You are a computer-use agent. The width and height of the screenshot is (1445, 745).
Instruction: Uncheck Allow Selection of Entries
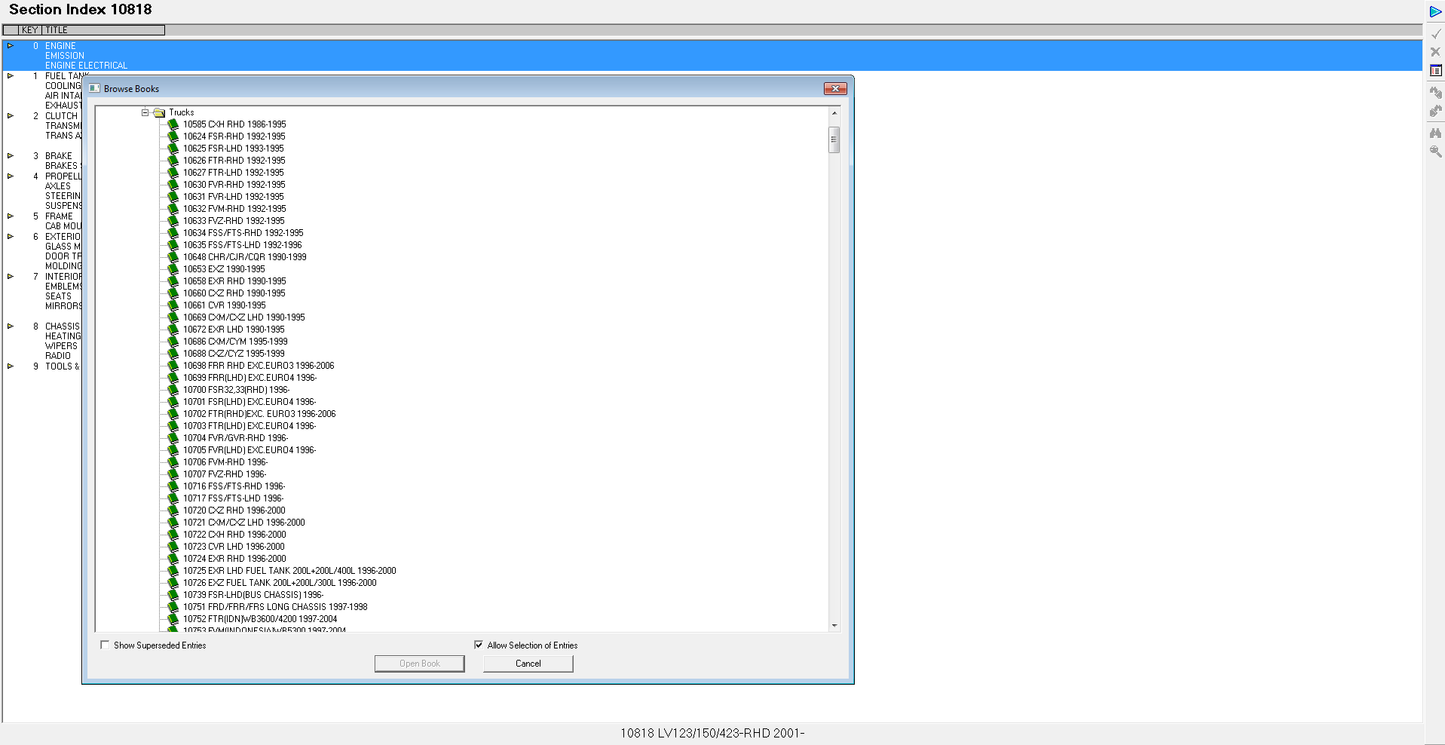[x=479, y=645]
